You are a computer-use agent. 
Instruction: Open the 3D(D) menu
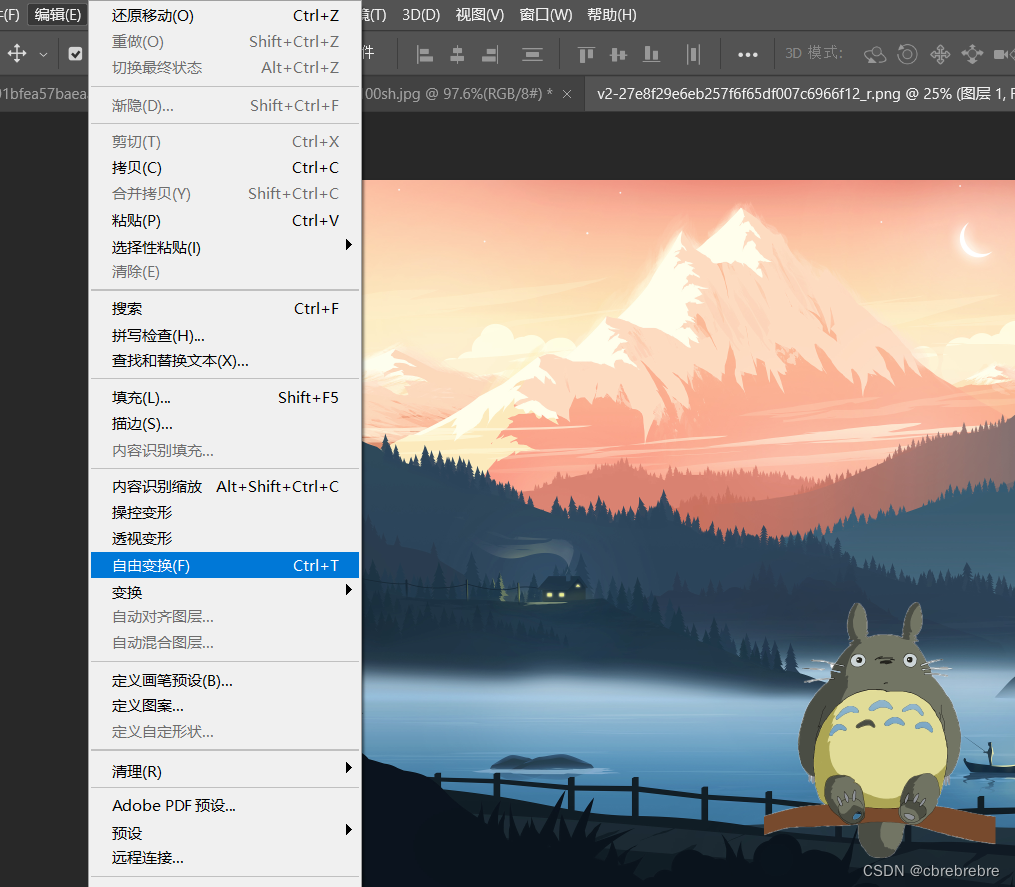pos(421,14)
